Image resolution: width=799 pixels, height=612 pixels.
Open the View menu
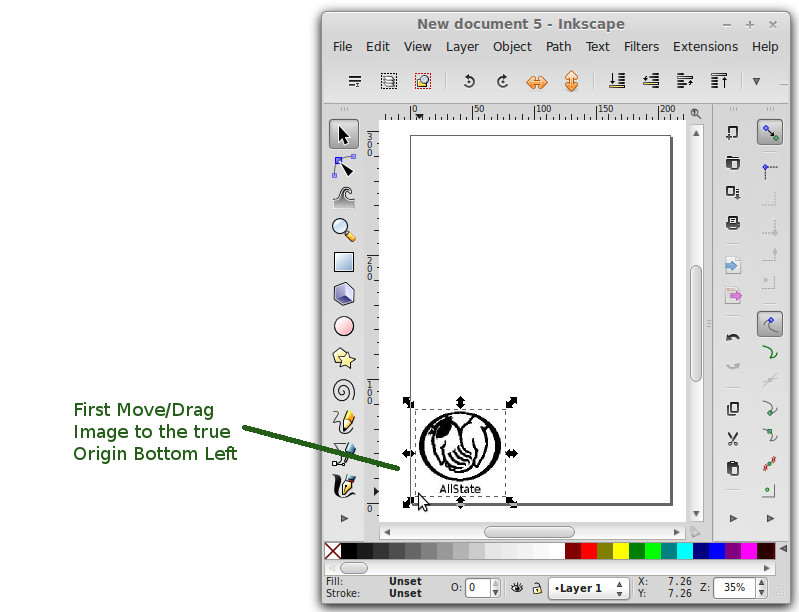pos(417,47)
